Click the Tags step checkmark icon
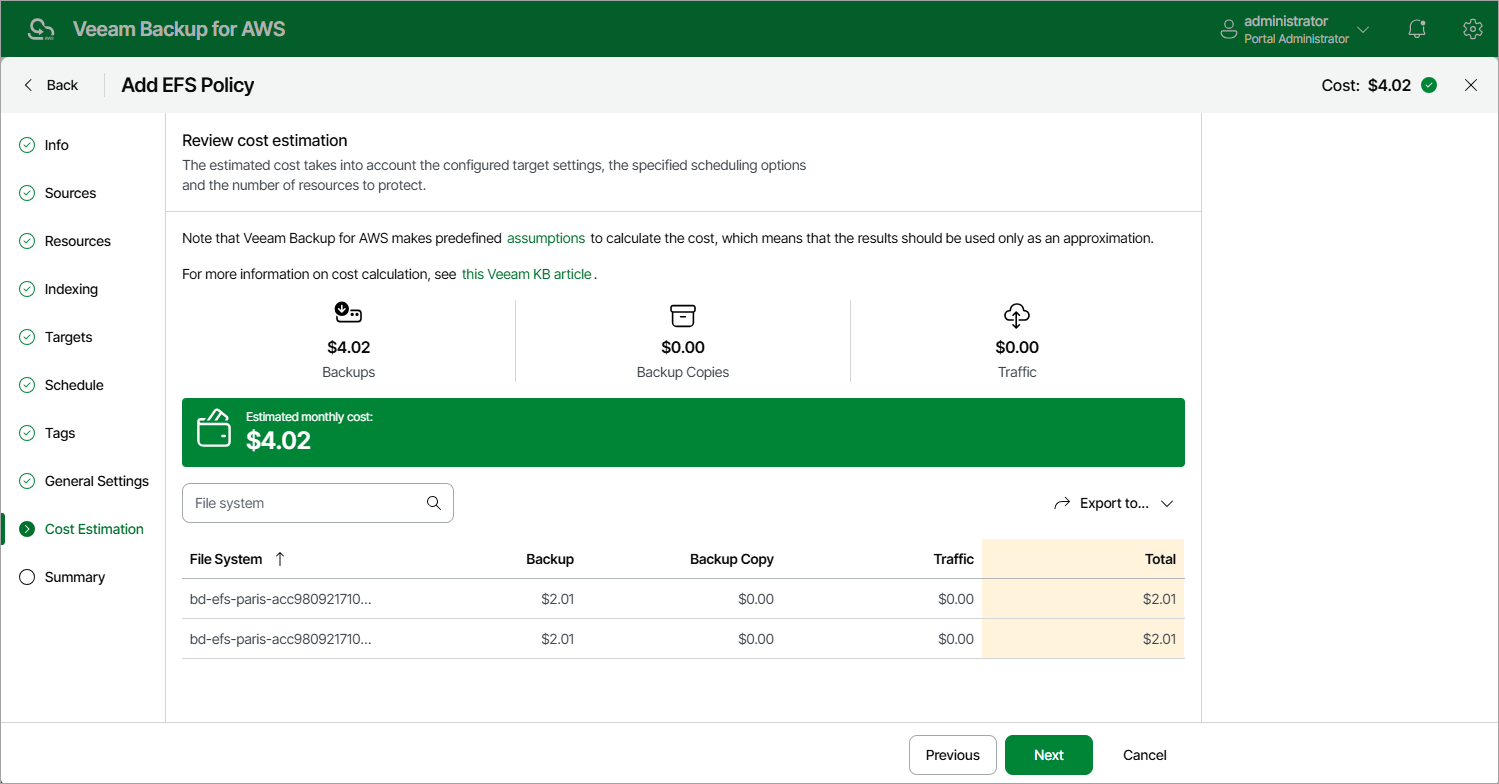The height and width of the screenshot is (784, 1499). [27, 433]
